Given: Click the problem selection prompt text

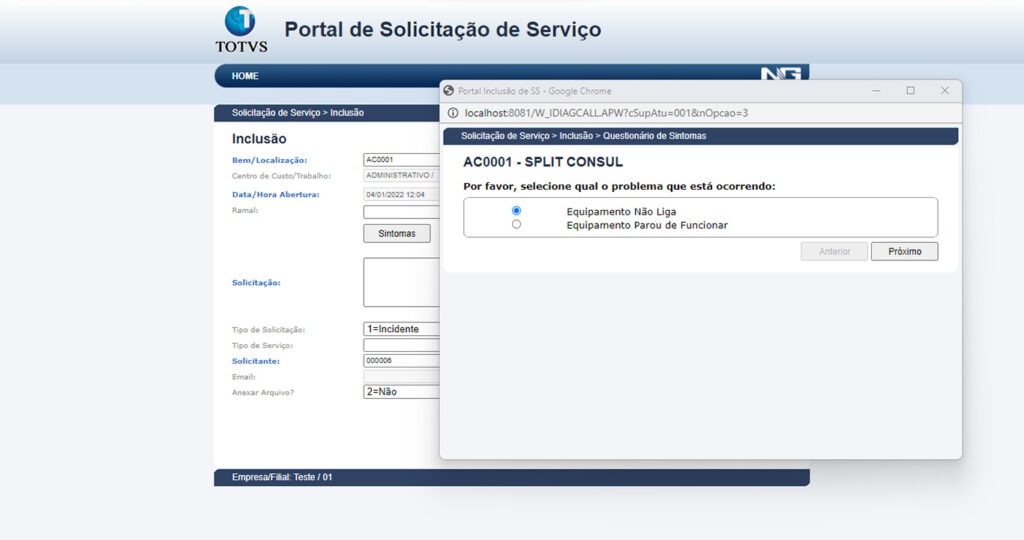Looking at the screenshot, I should (x=619, y=187).
